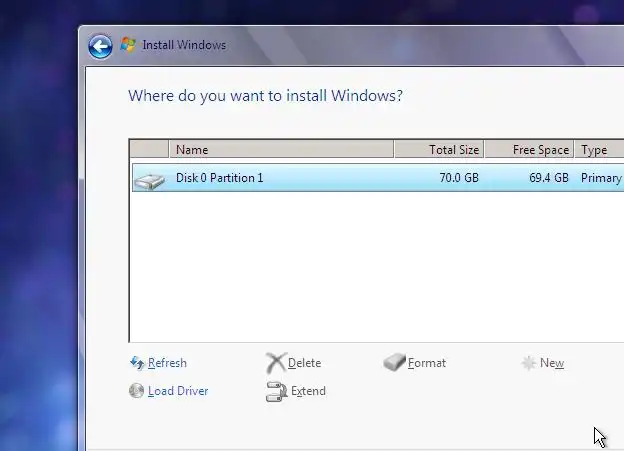
Task: Select the Disk 0 Partition 1 row
Action: pos(378,178)
